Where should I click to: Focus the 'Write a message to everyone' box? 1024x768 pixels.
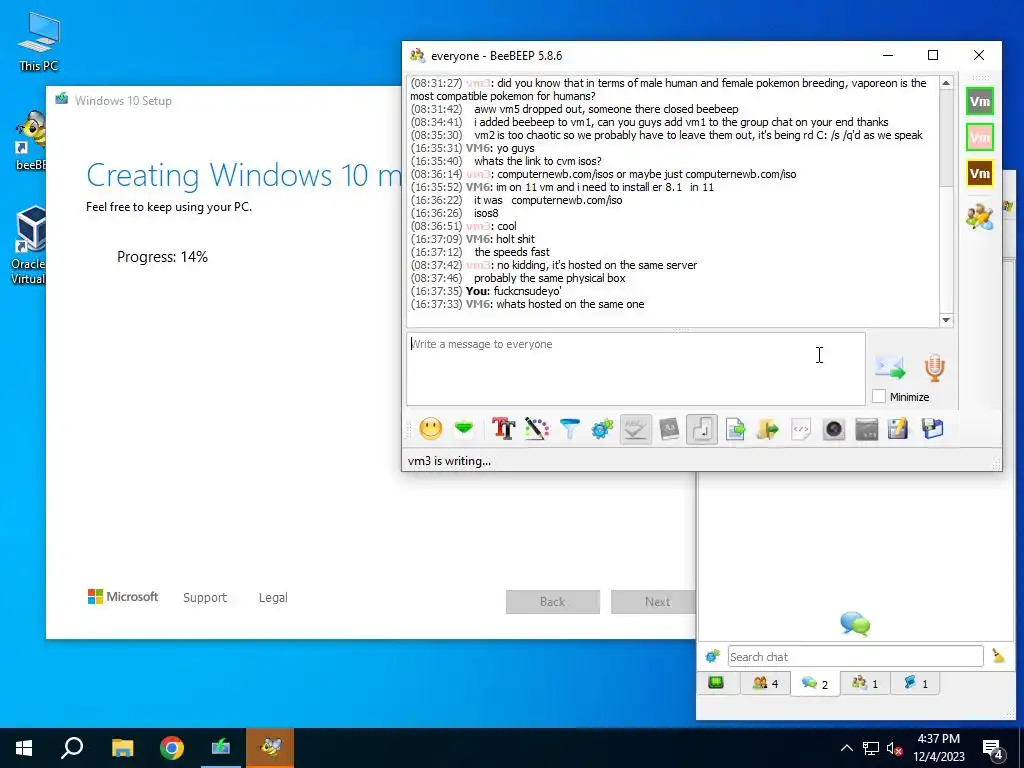coord(635,368)
